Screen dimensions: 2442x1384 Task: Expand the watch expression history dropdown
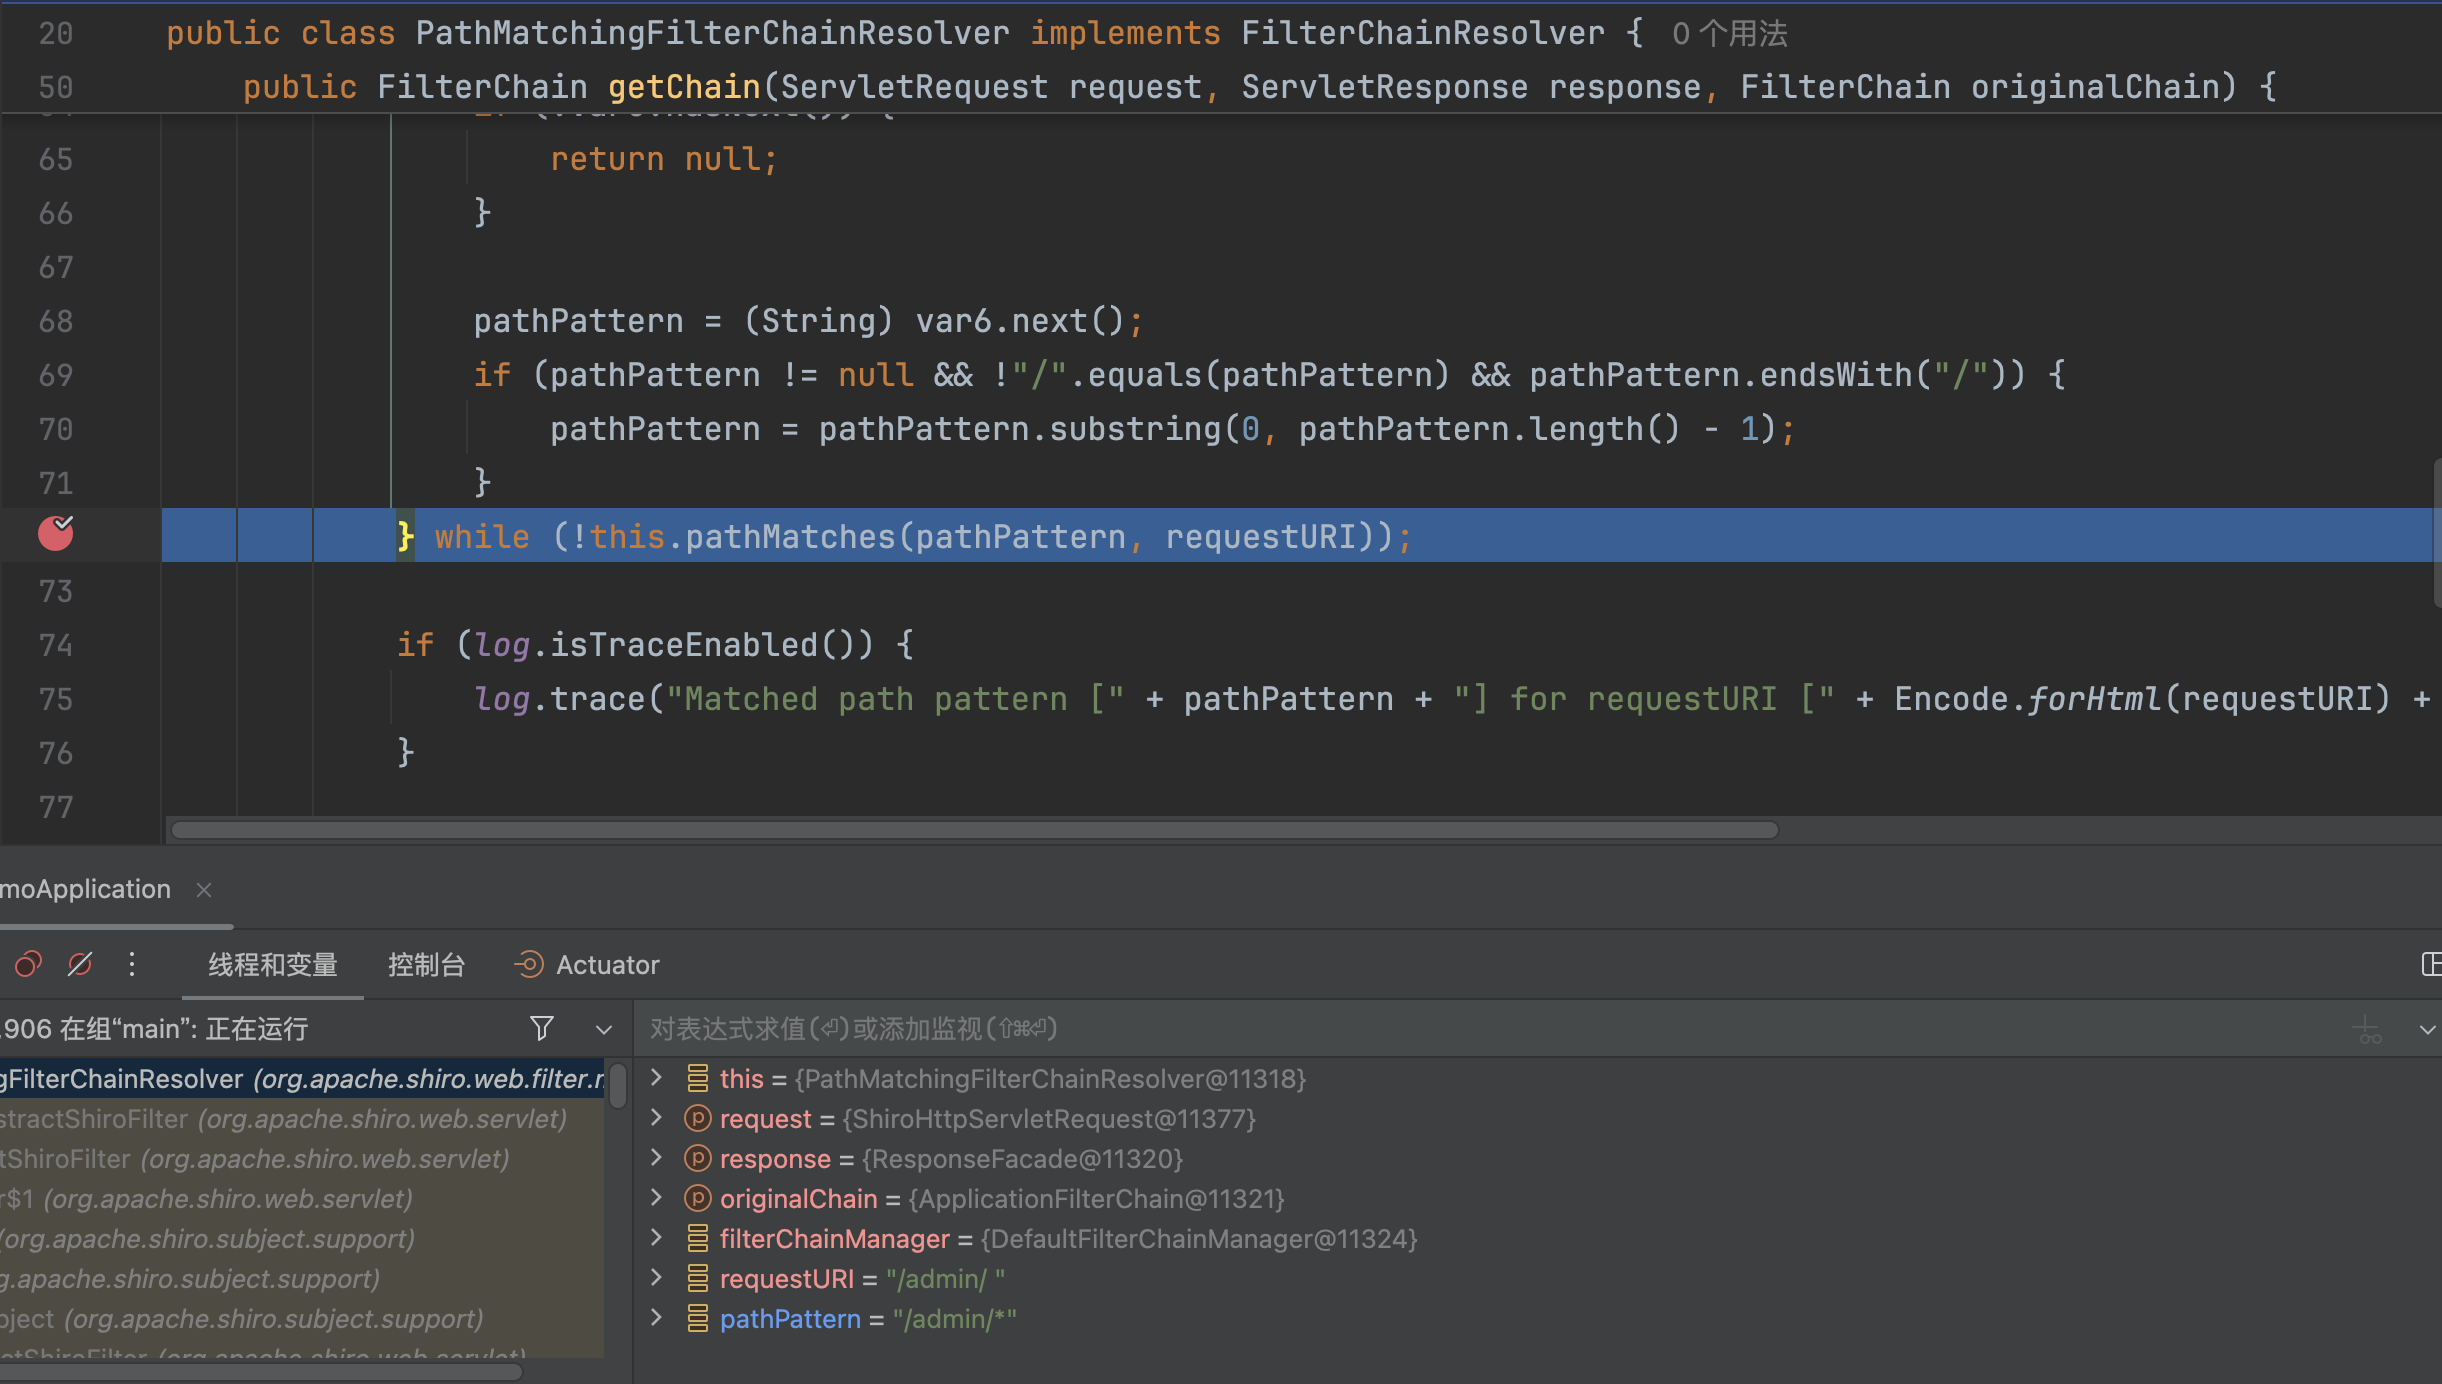click(2427, 1029)
